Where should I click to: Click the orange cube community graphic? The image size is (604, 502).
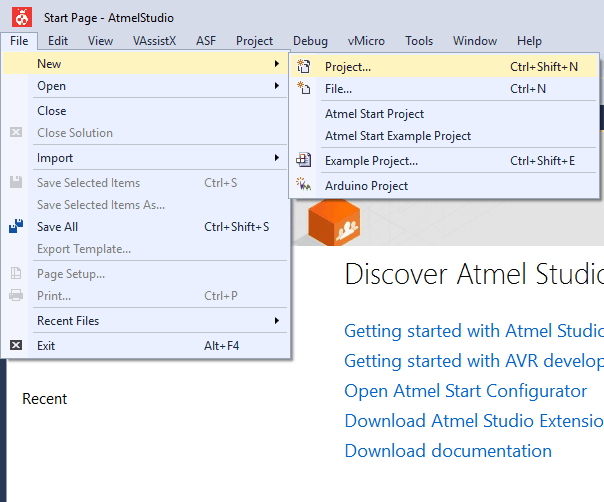tap(334, 222)
